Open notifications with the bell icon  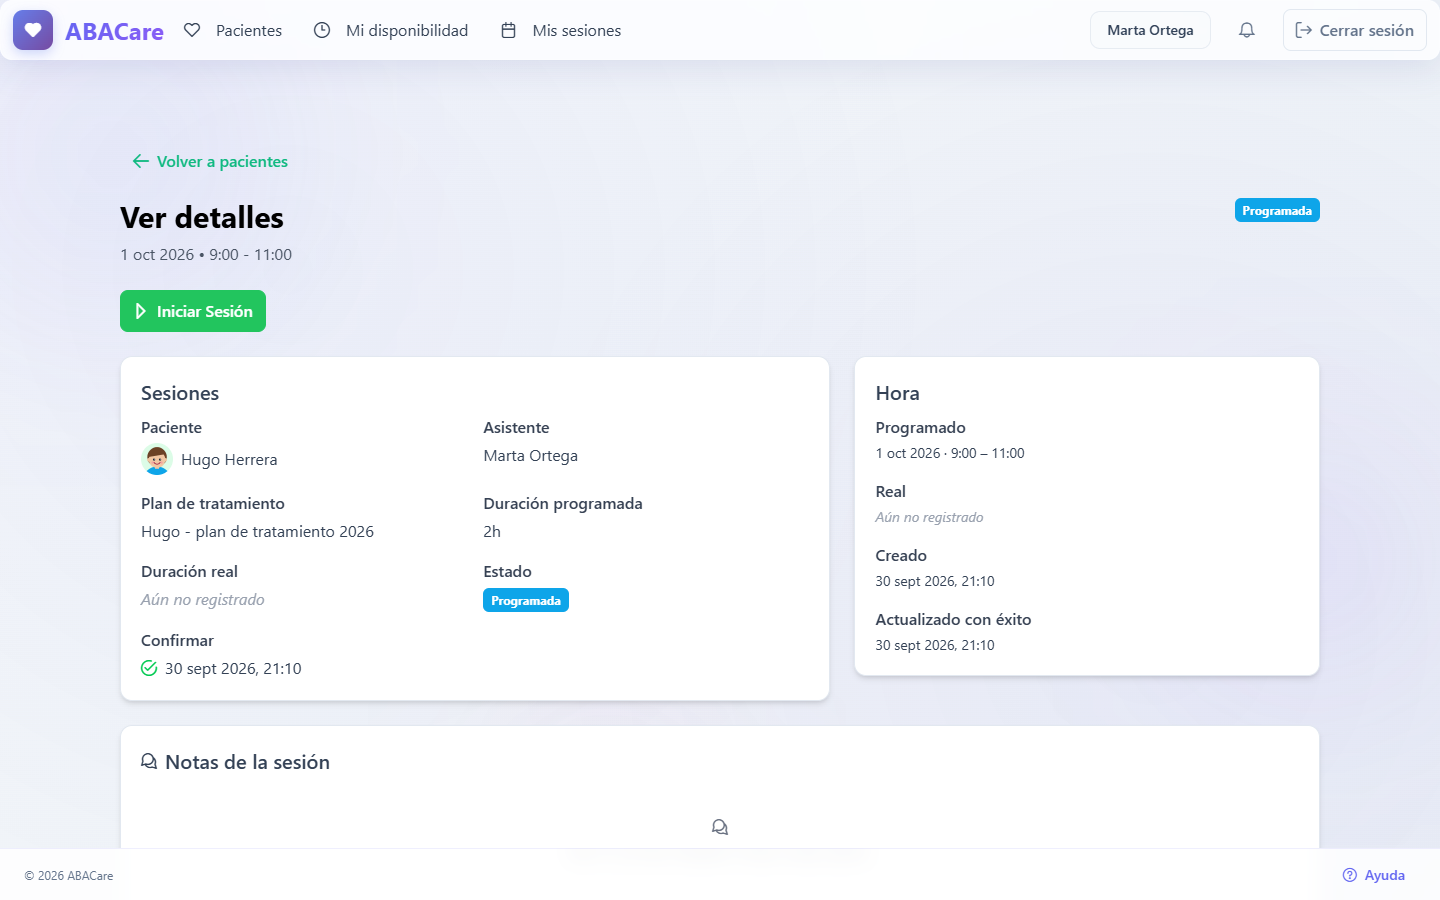tap(1246, 30)
